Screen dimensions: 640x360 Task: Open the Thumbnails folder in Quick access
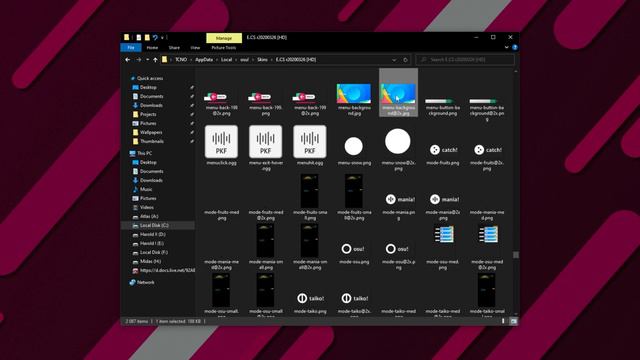point(152,141)
